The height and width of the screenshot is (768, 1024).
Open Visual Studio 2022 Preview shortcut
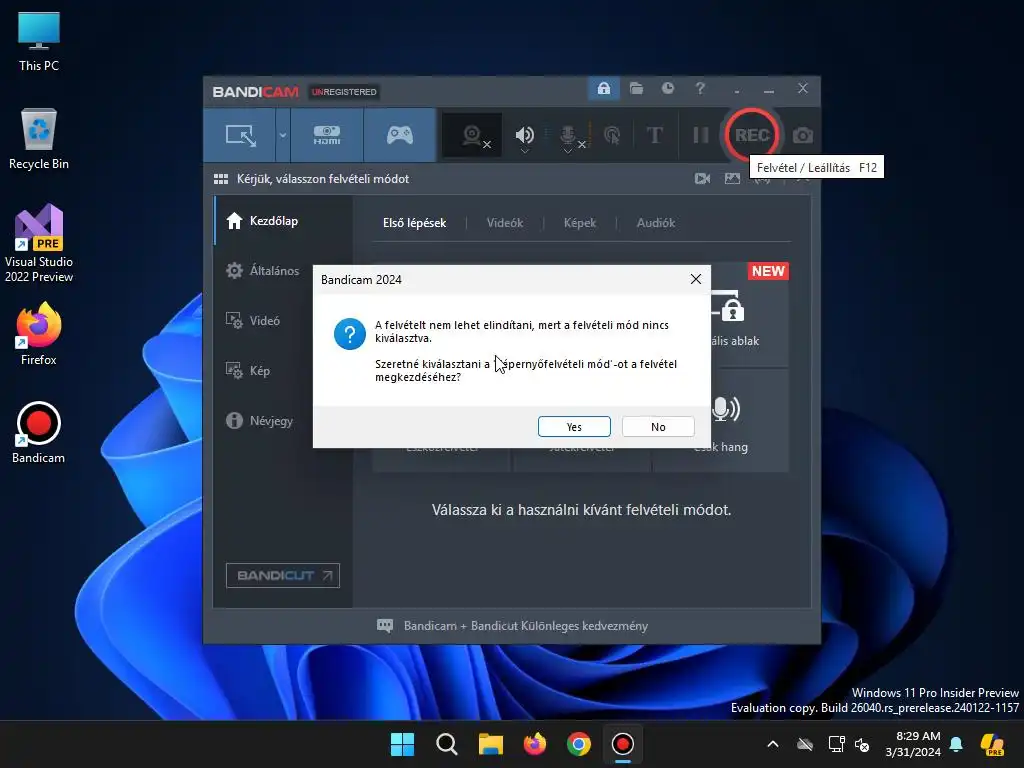39,243
